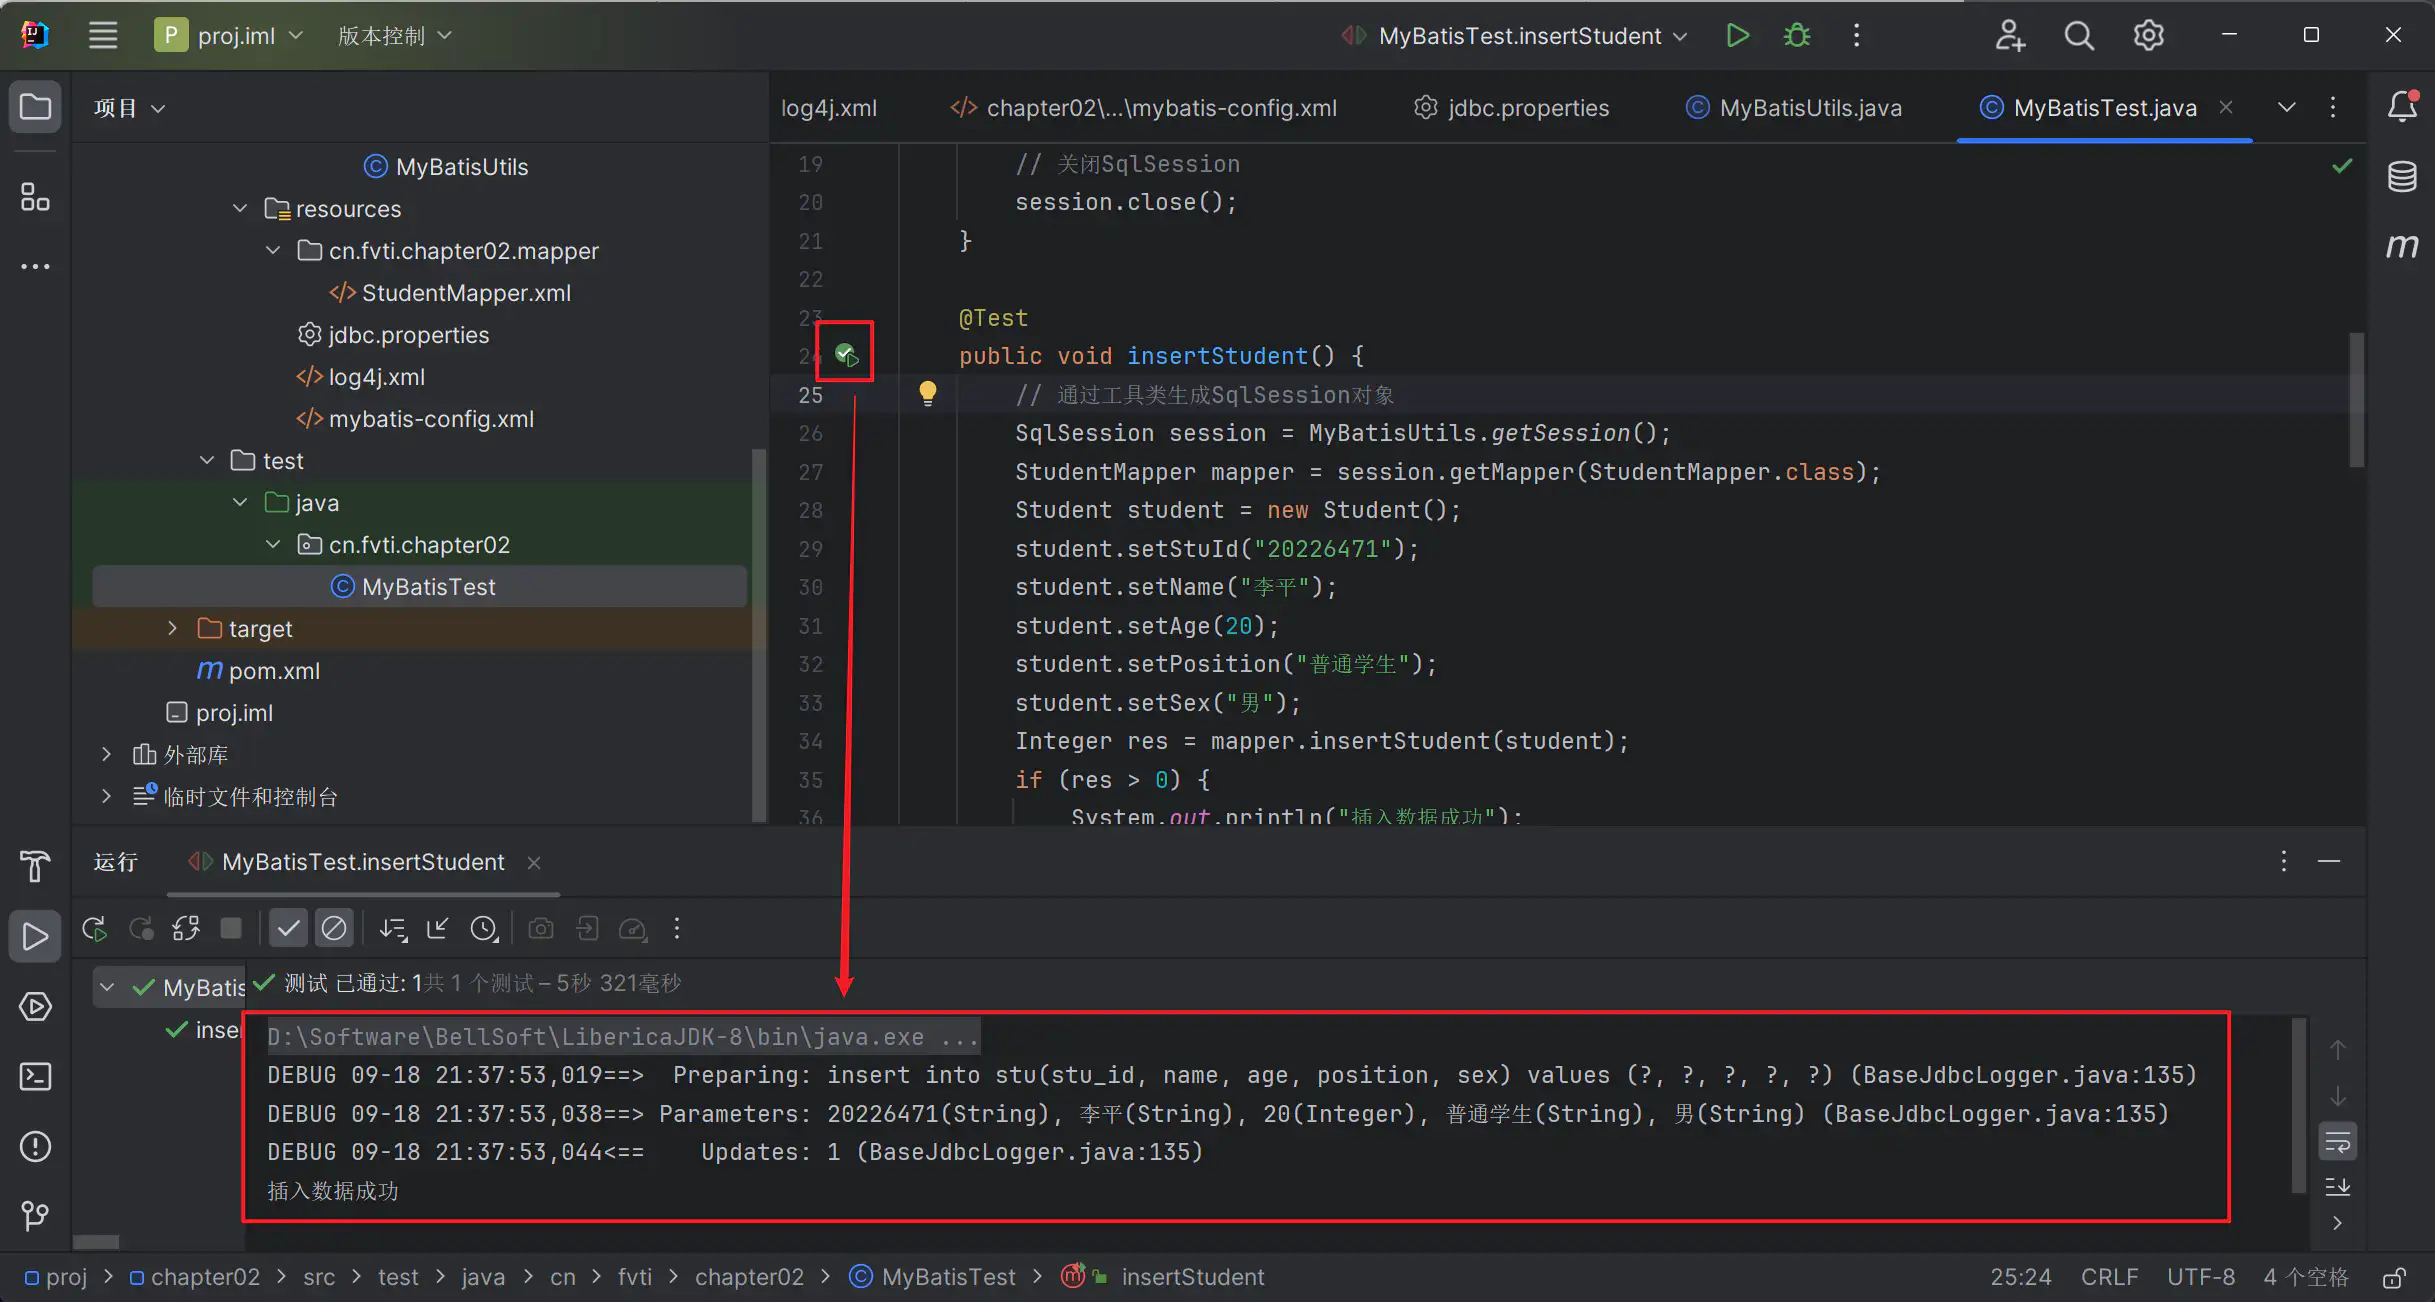Toggle read-only lock in status bar

click(2393, 1278)
